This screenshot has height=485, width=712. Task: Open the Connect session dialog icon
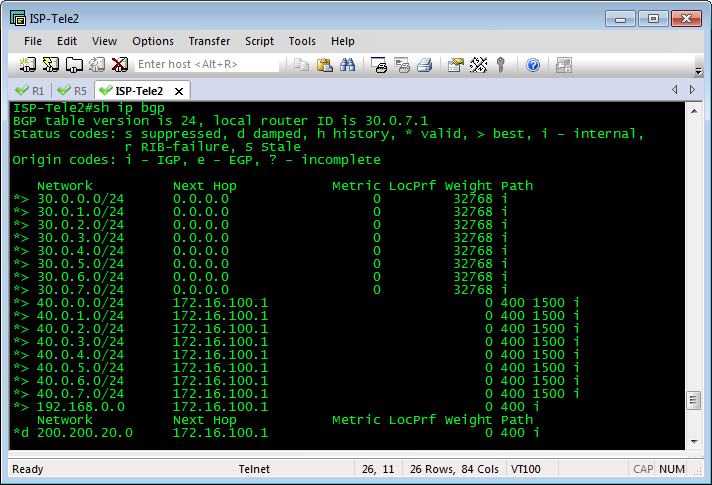(74, 65)
